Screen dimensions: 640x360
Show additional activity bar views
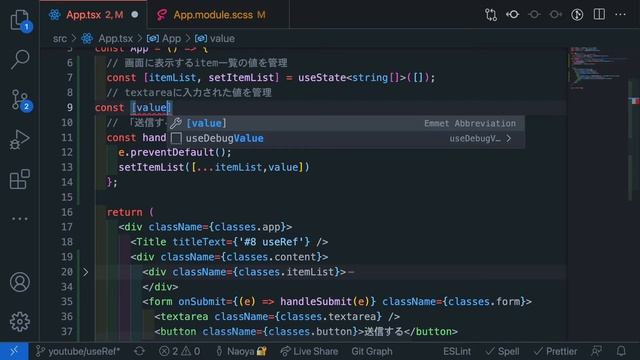(20, 219)
